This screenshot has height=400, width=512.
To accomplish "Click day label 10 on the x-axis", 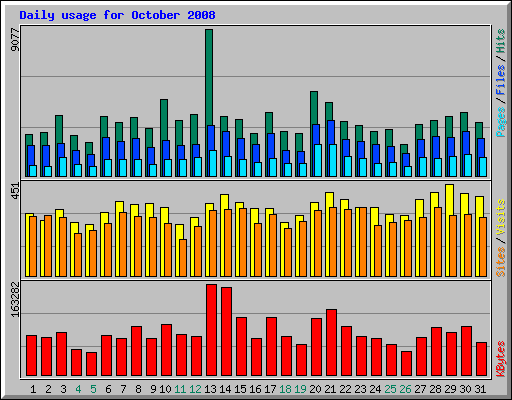I will click(x=165, y=389).
